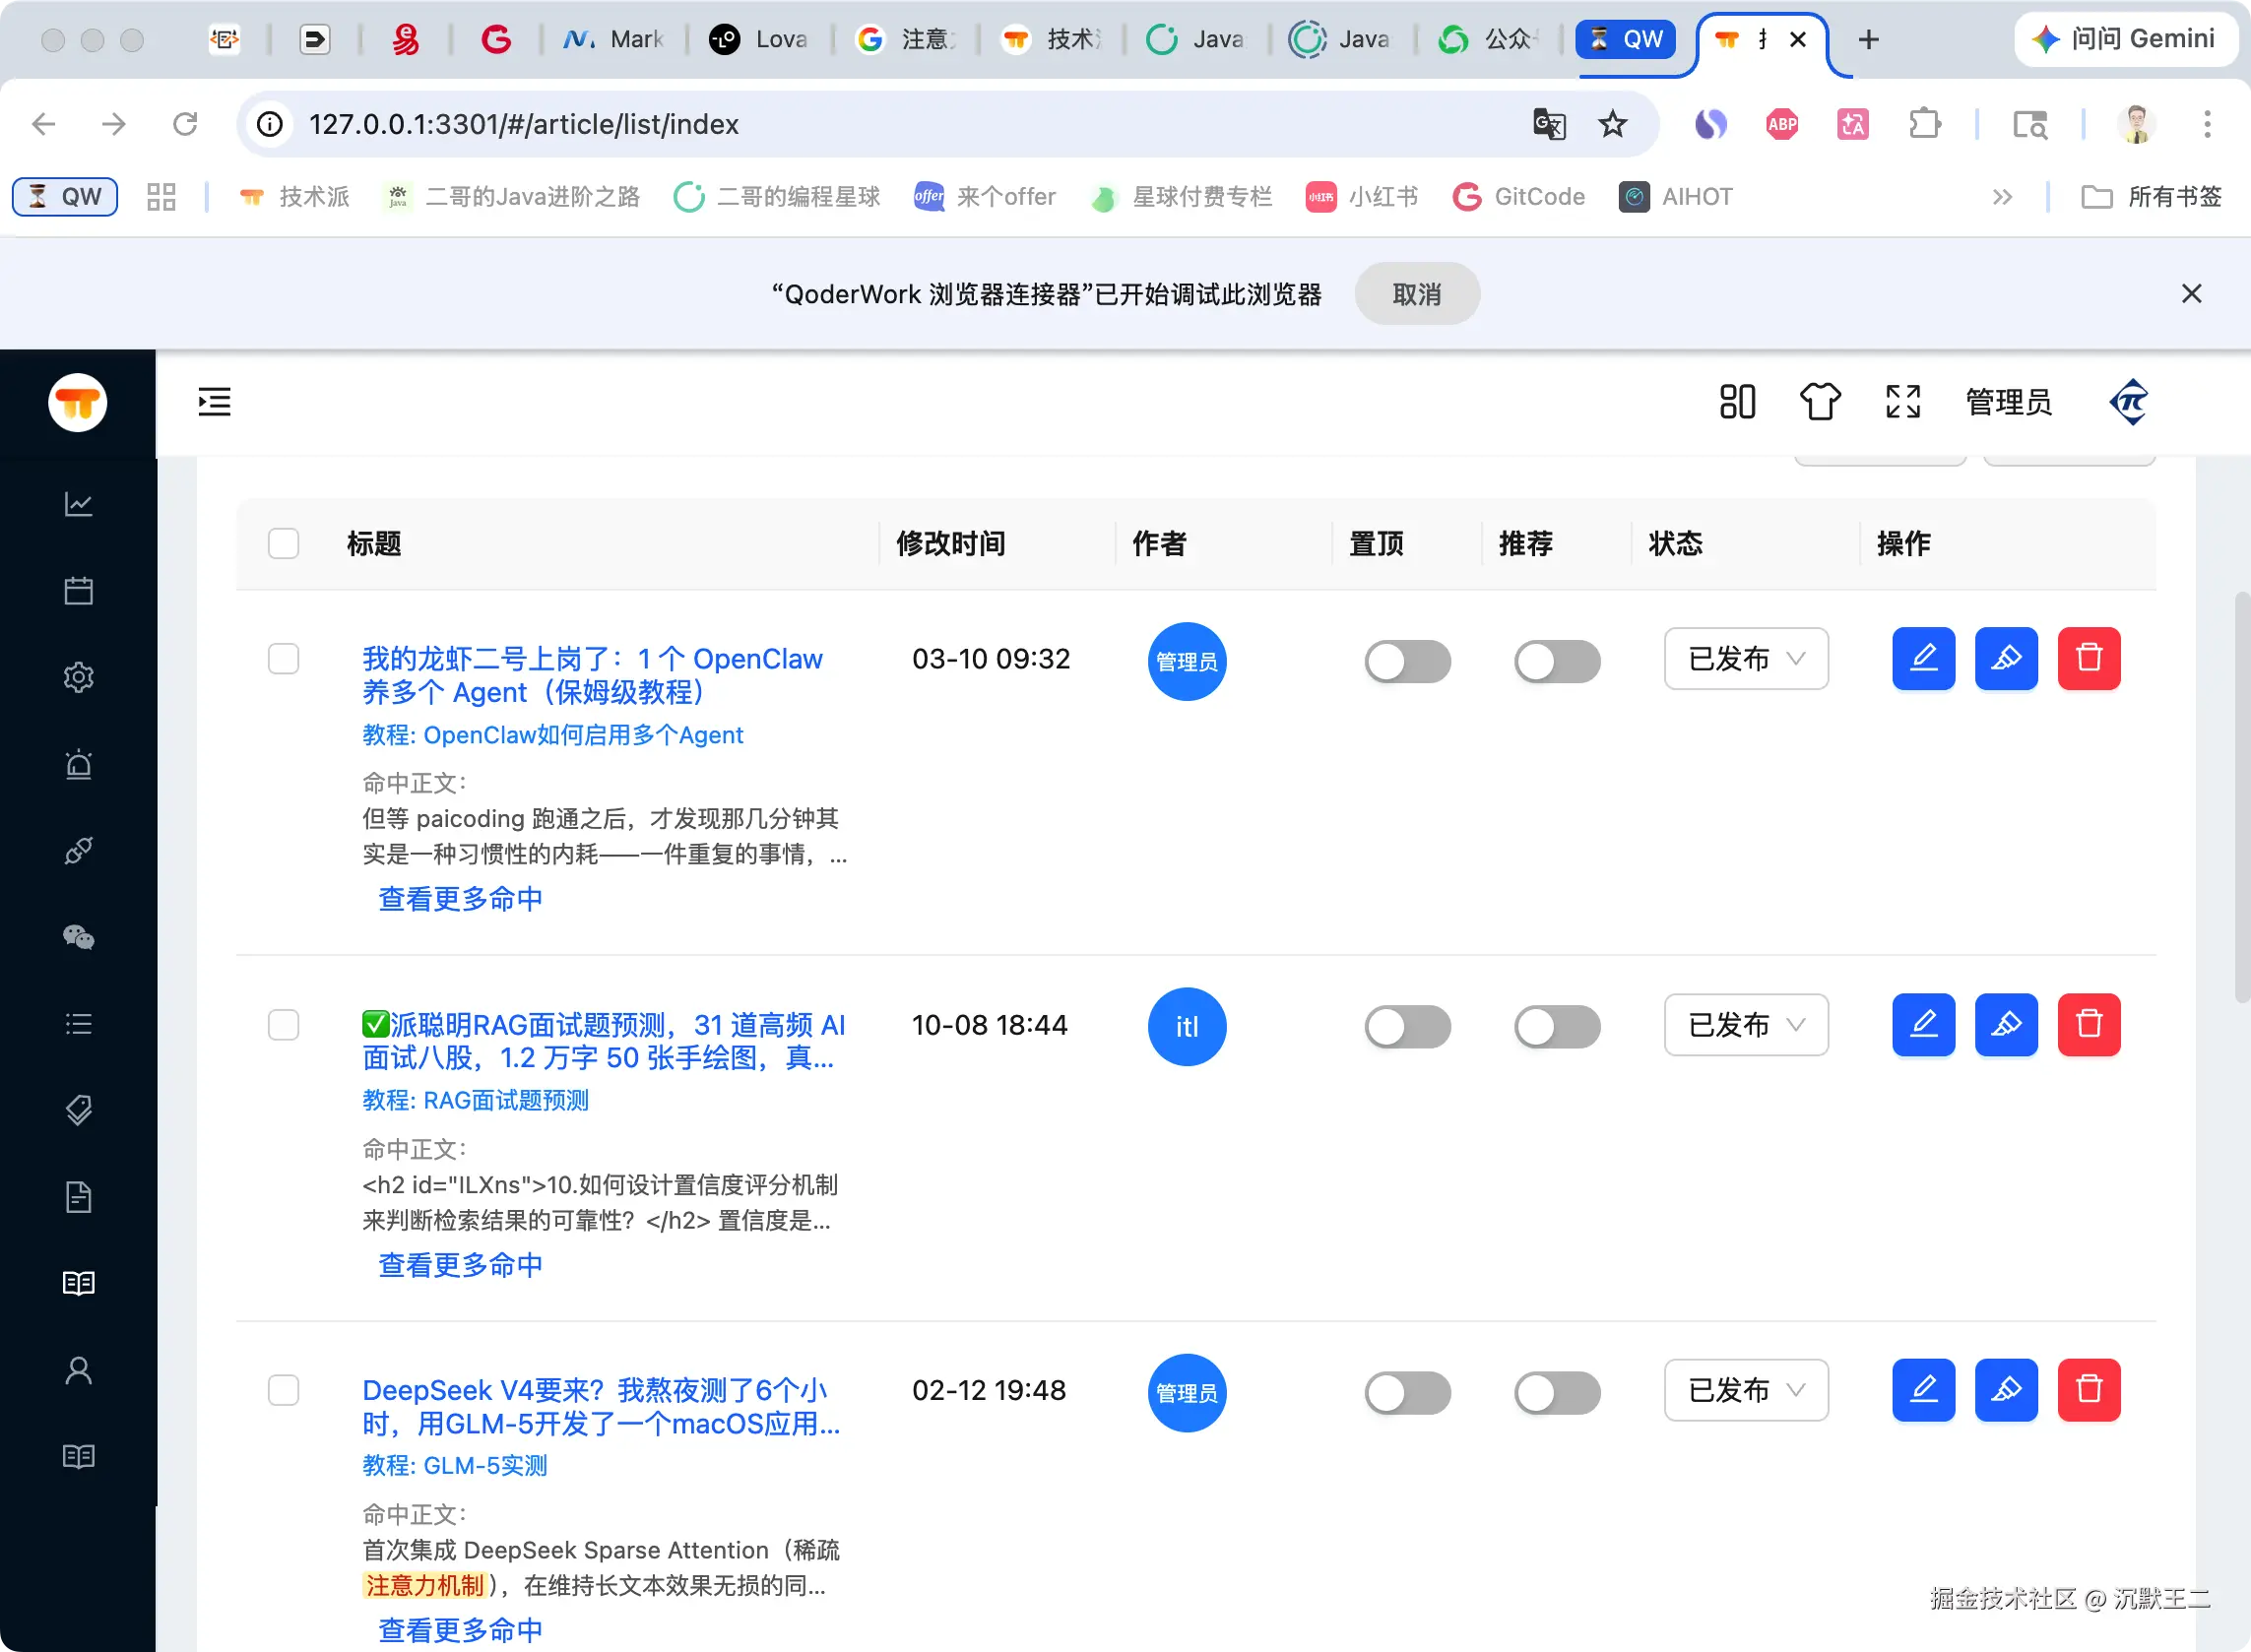Dismiss the debugging banner with X
Viewport: 2251px width, 1652px height.
2191,294
